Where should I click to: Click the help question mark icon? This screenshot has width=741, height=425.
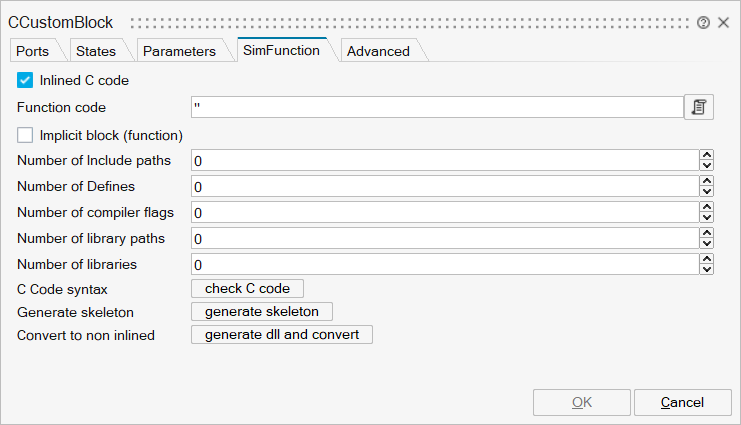tap(704, 22)
